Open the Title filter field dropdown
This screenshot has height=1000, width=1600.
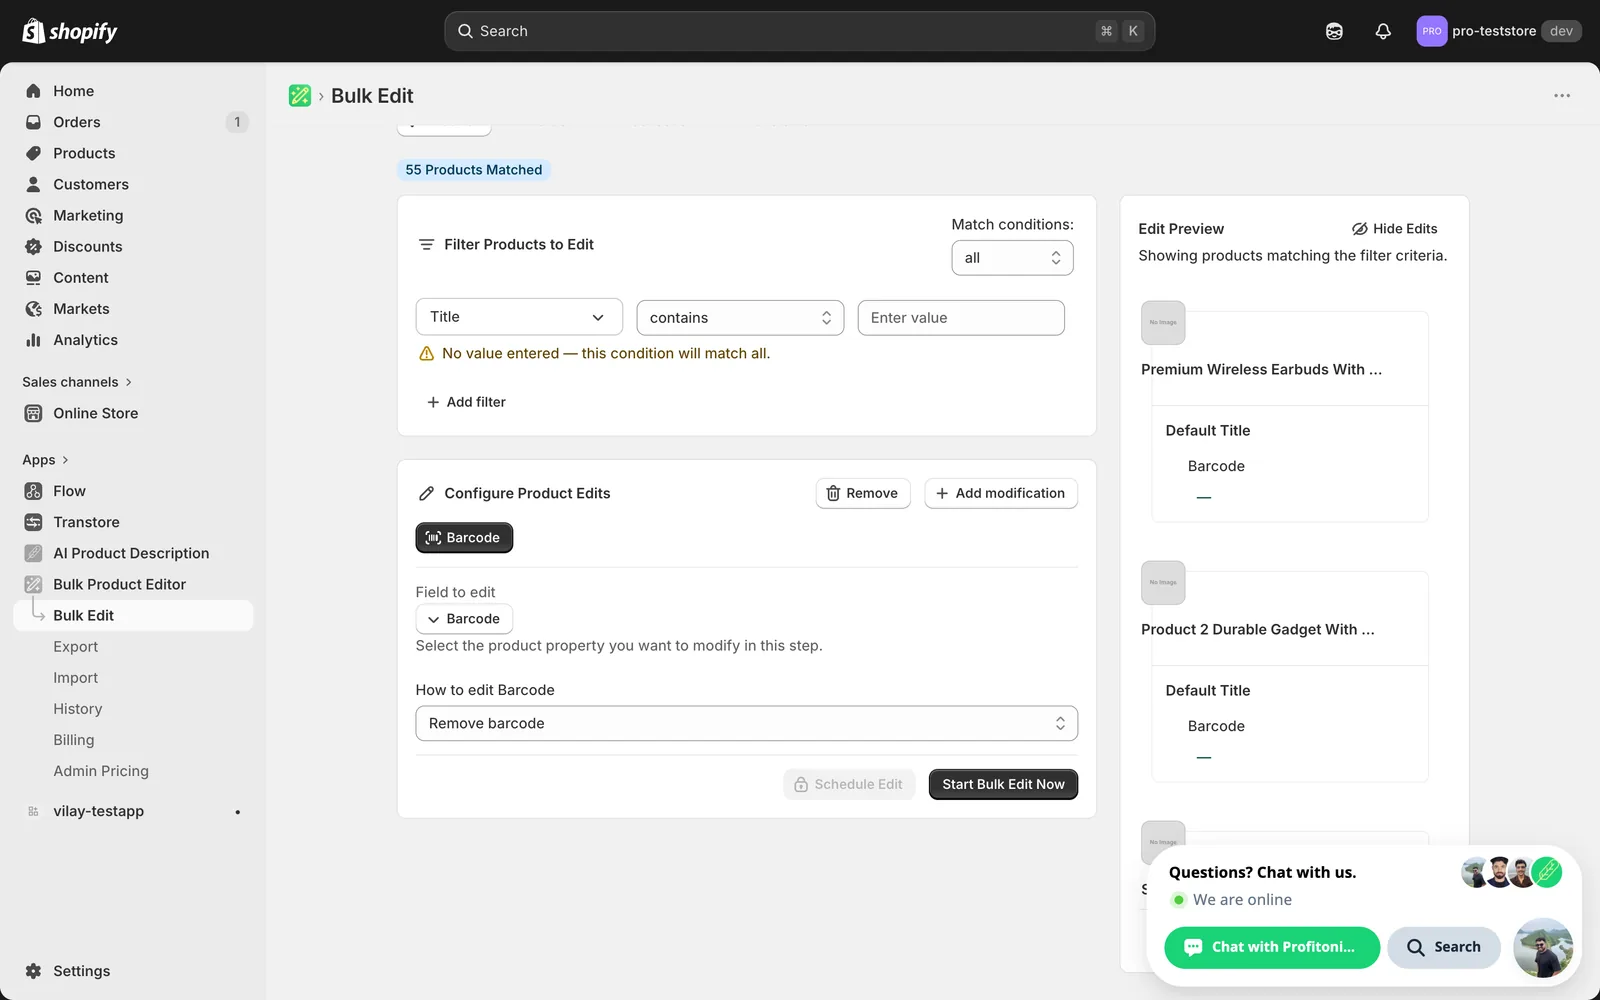(519, 317)
